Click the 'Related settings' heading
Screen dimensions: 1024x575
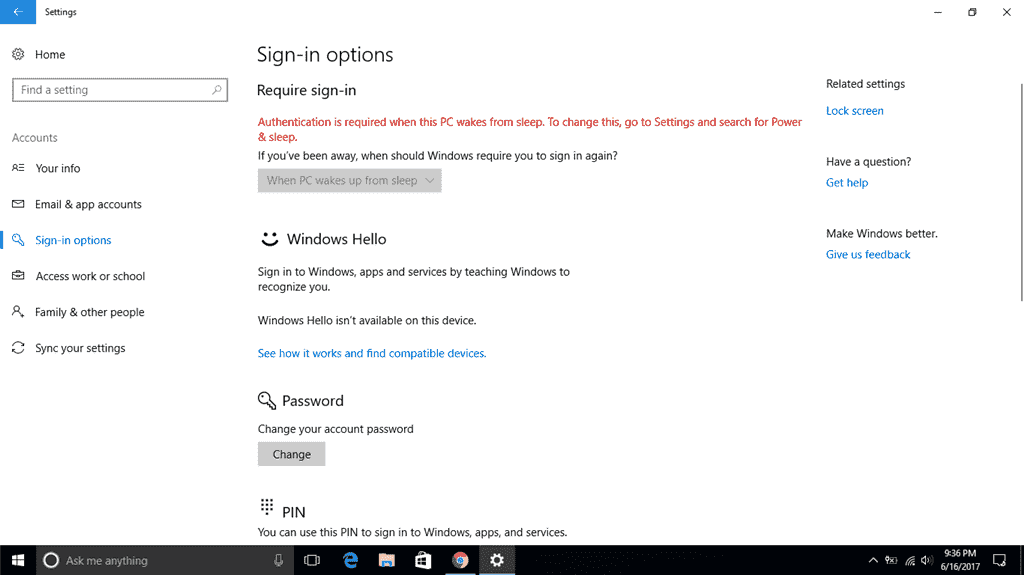pos(865,84)
